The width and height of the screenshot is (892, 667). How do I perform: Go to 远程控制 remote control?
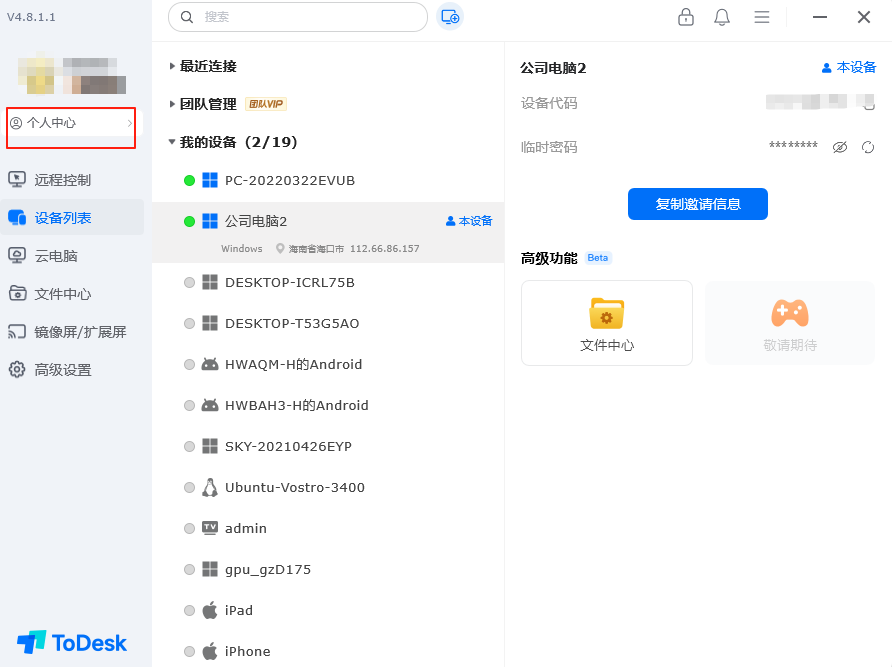point(72,180)
